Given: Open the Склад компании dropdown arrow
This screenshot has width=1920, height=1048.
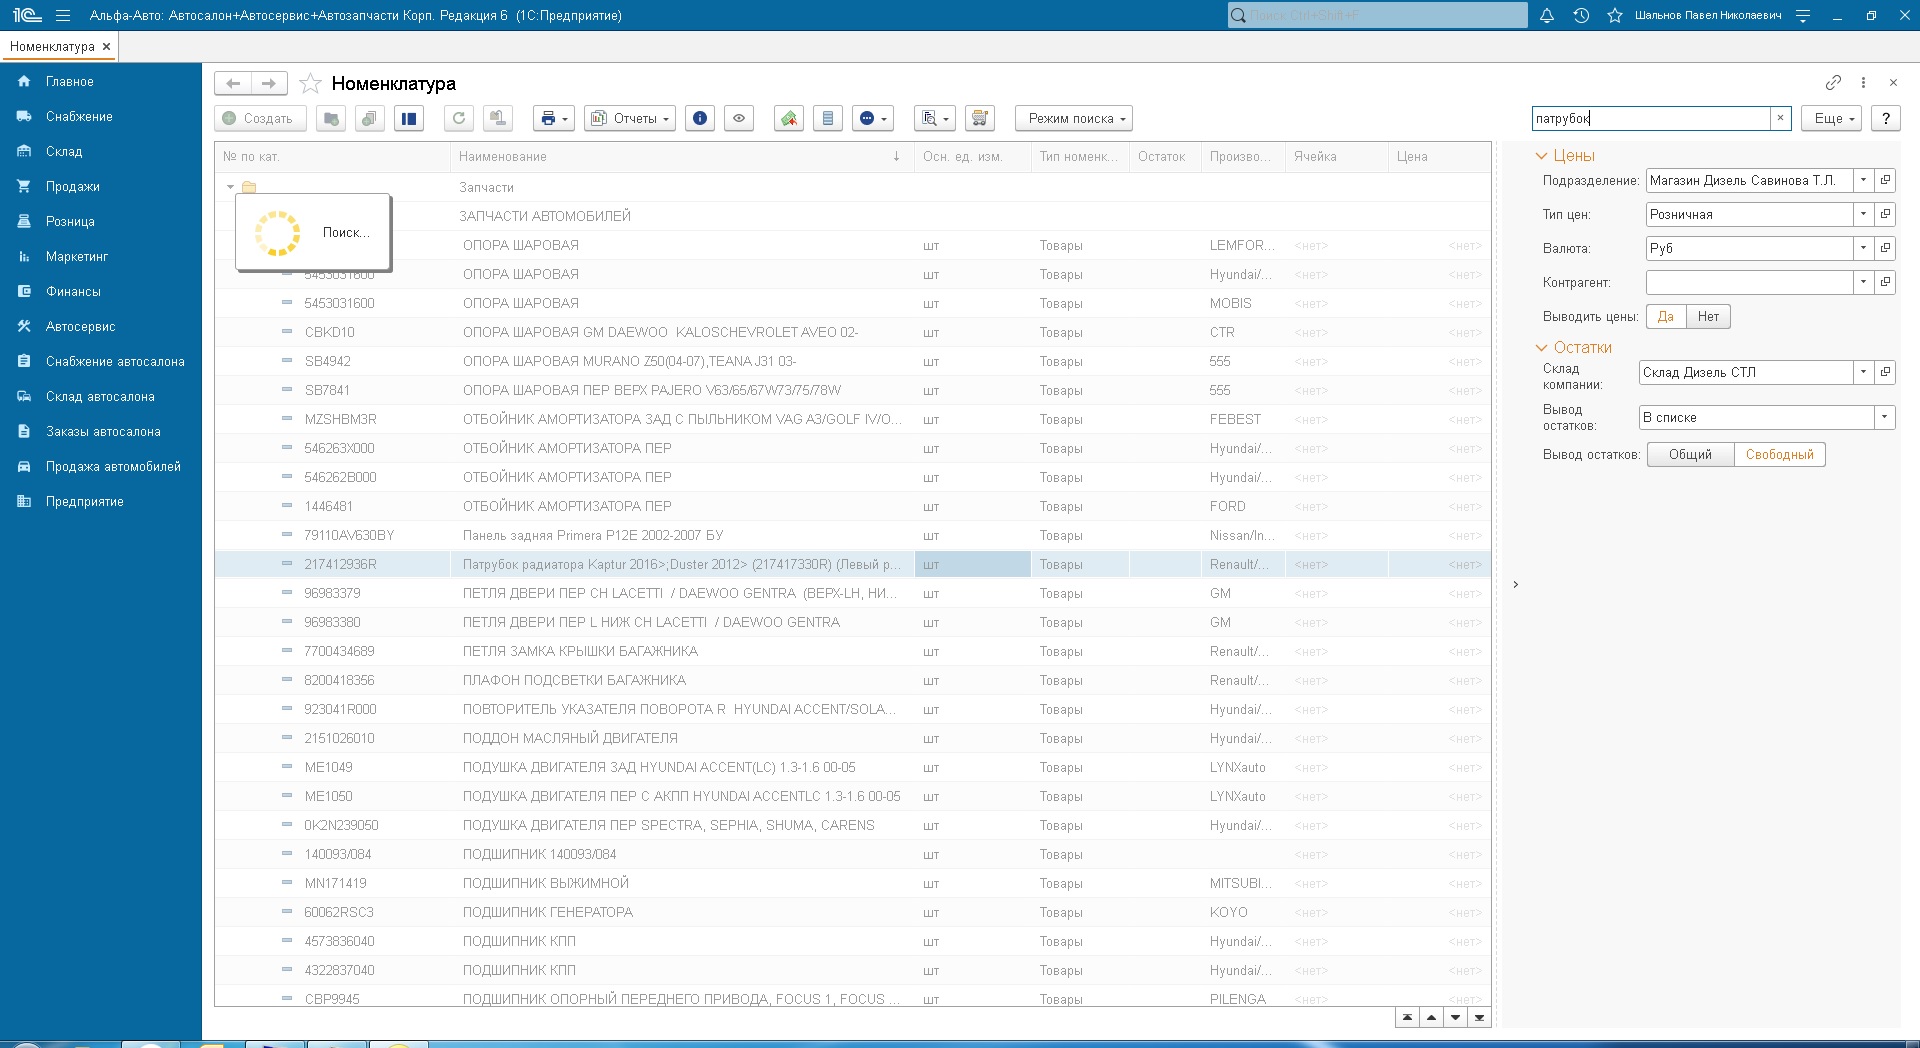Looking at the screenshot, I should [1863, 373].
